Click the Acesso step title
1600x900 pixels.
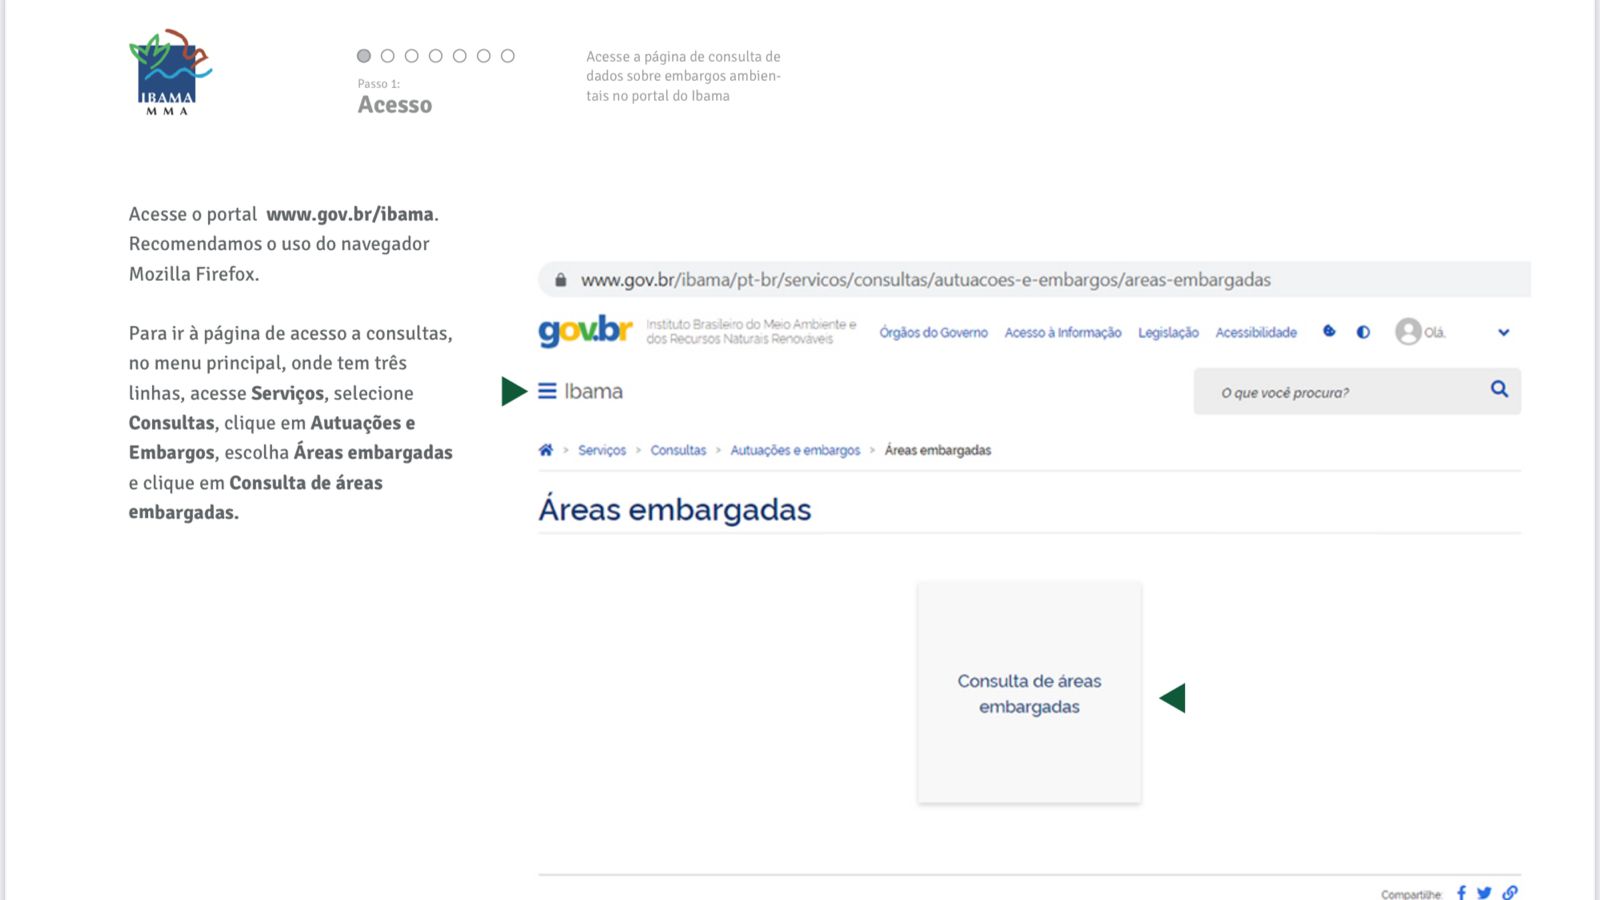[395, 105]
